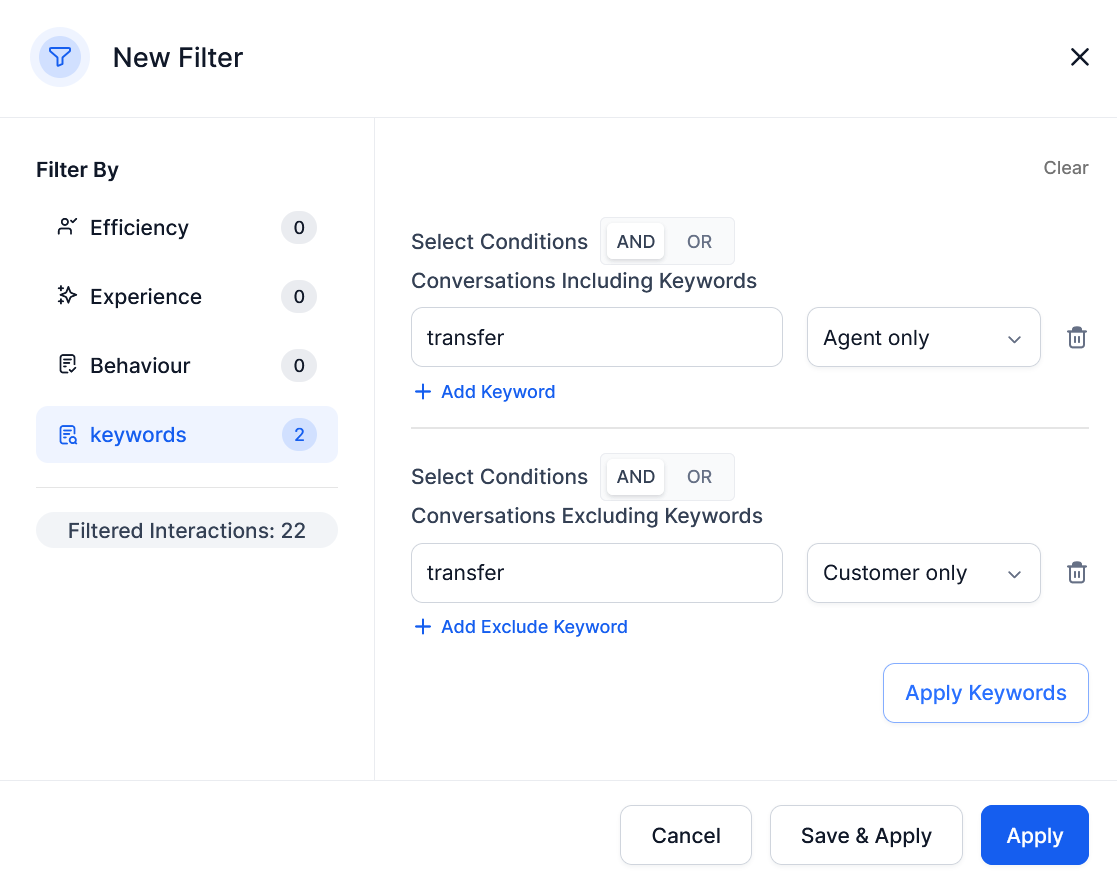The width and height of the screenshot is (1117, 873).
Task: Switch excluding keywords condition to OR
Action: 699,477
